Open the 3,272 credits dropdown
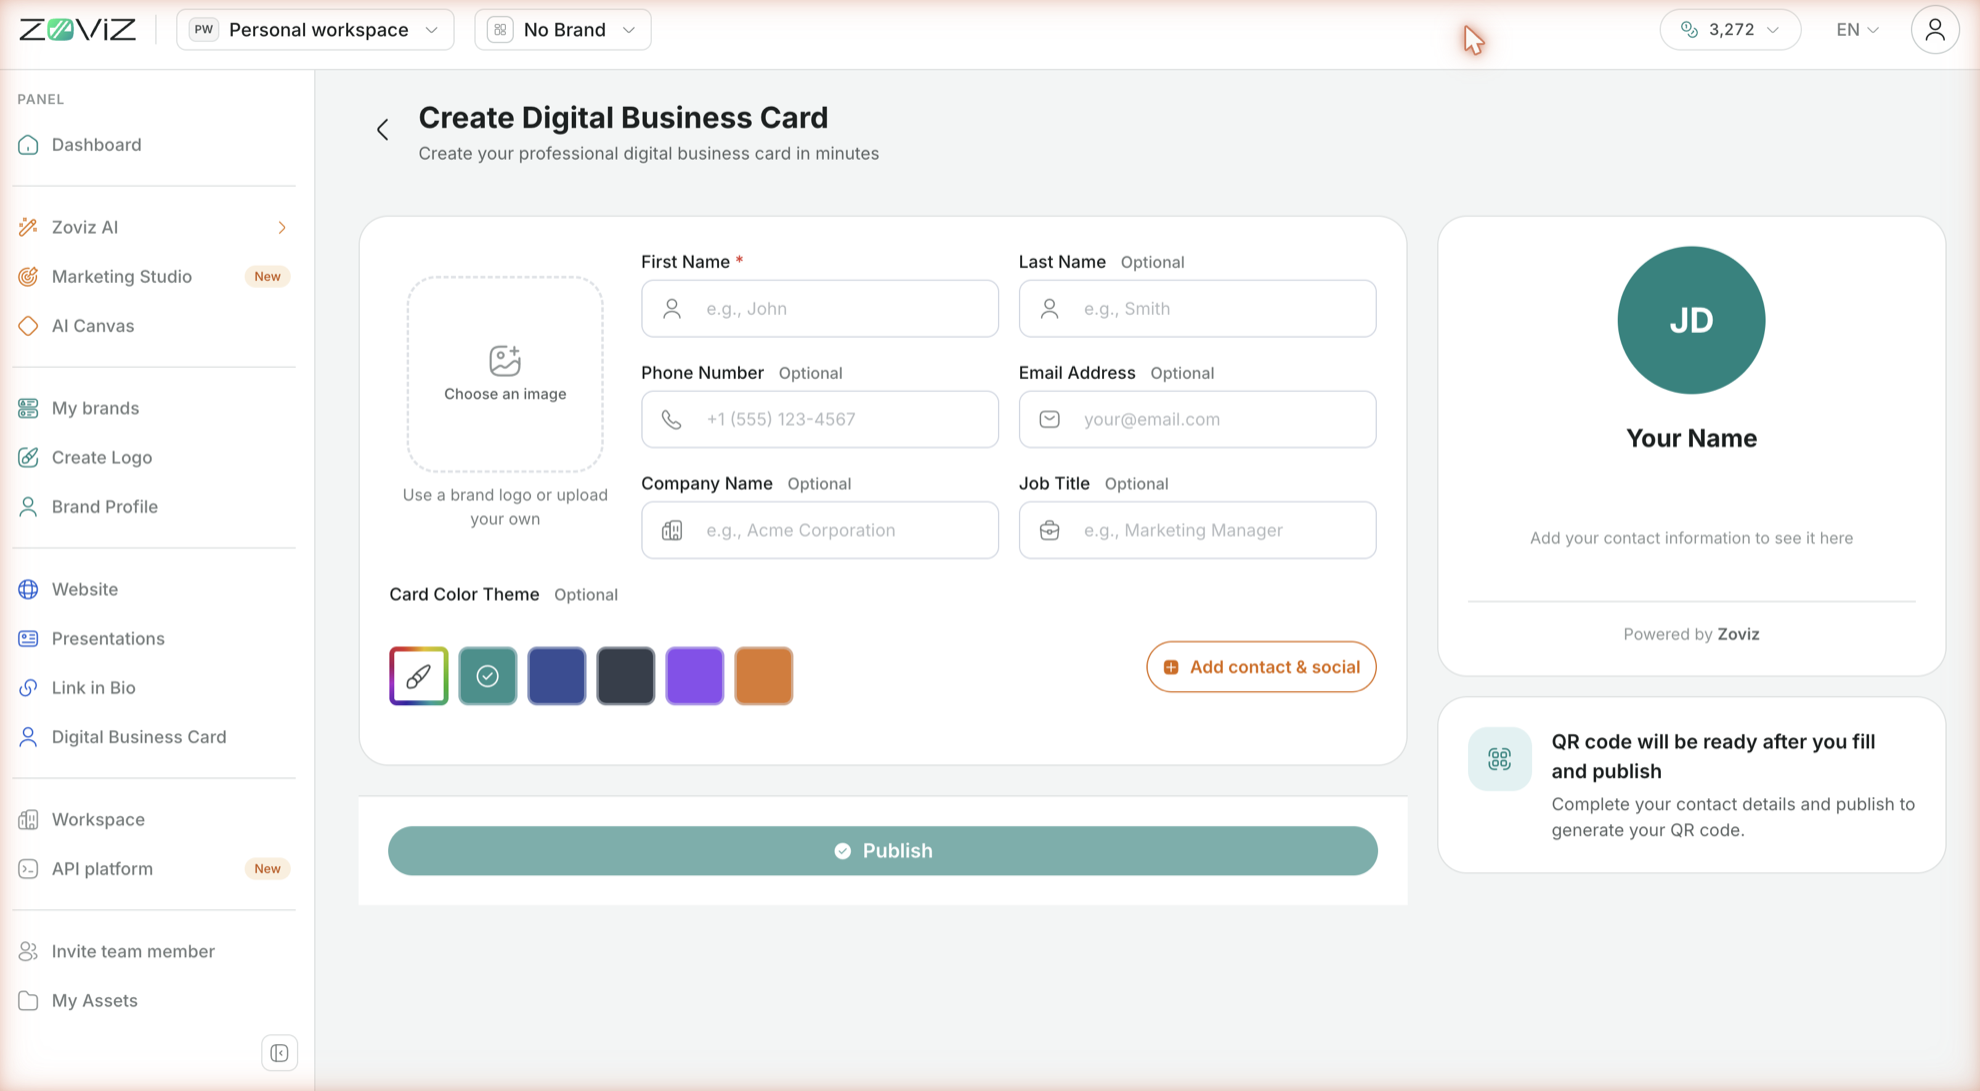This screenshot has height=1091, width=1980. click(1730, 30)
